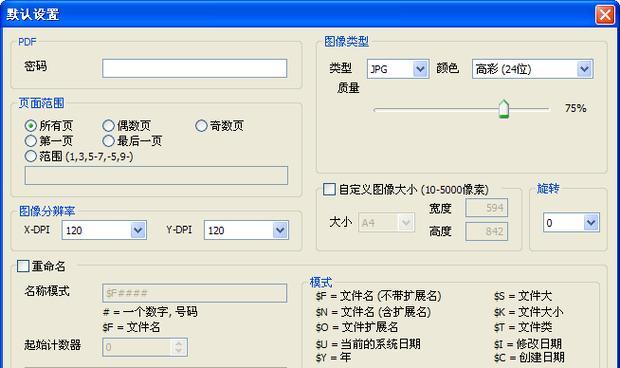Click the text $C = 创建日期
Image resolution: width=620 pixels, height=368 pixels.
[x=529, y=357]
